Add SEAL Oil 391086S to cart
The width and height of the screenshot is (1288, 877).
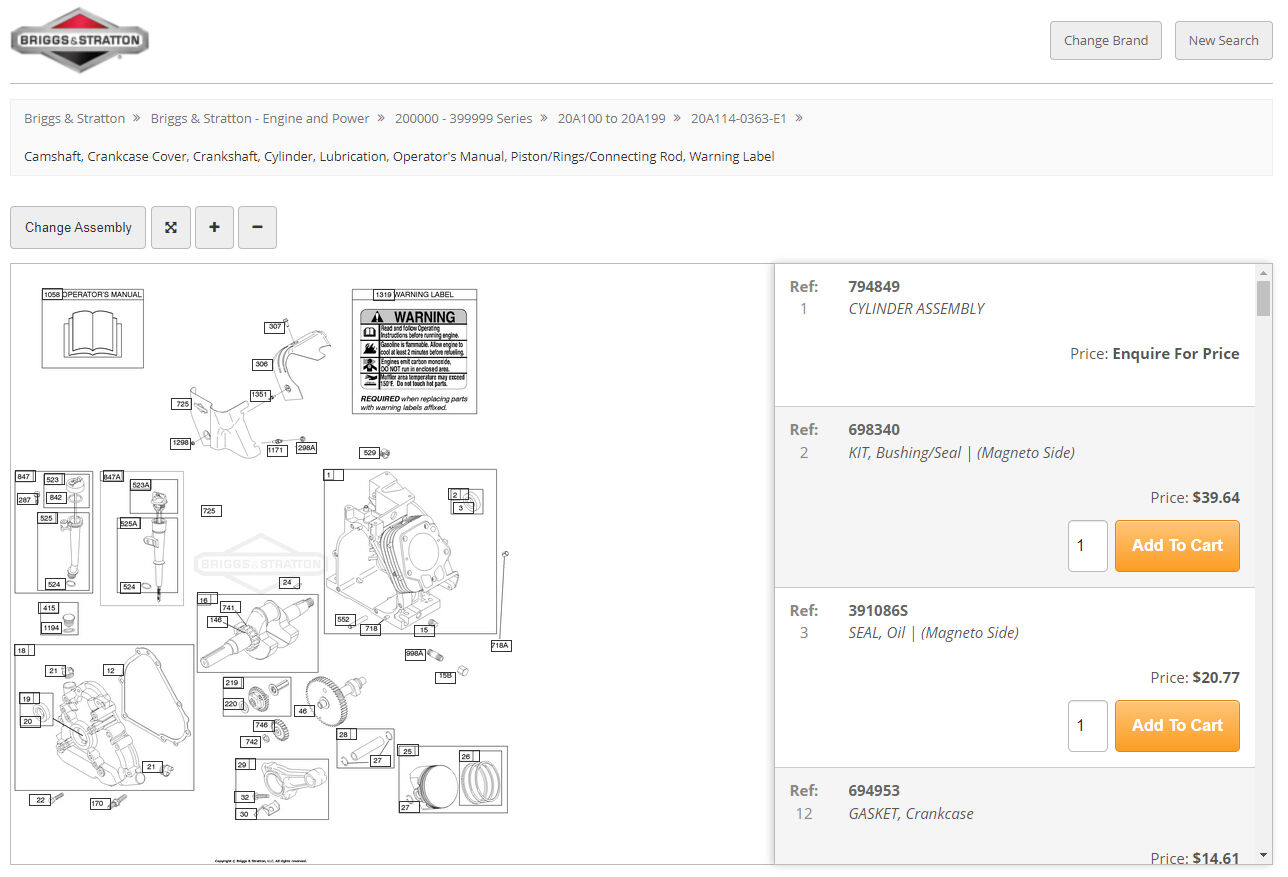click(1177, 725)
